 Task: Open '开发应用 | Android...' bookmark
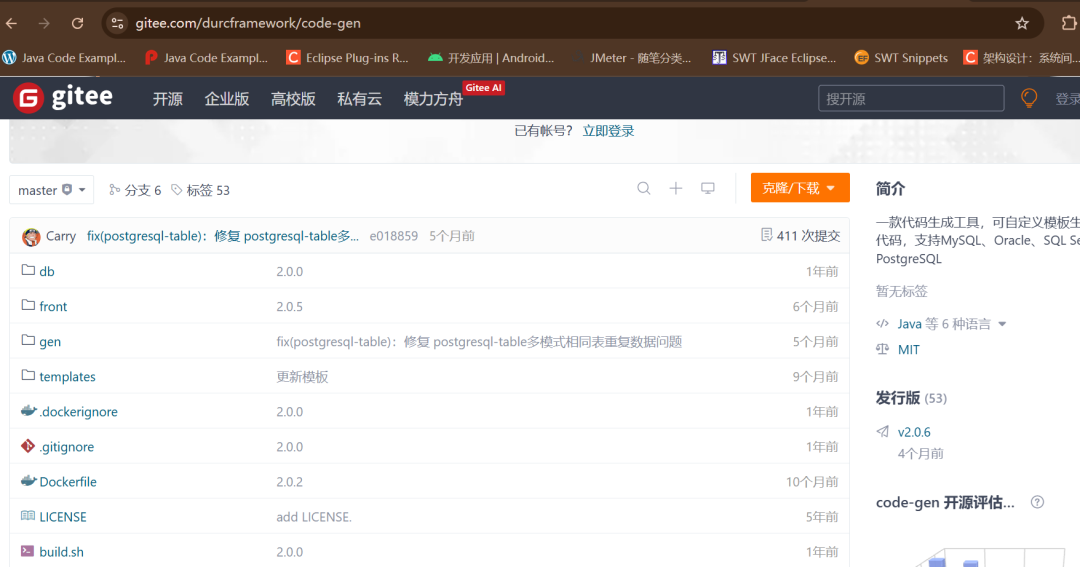pyautogui.click(x=491, y=58)
